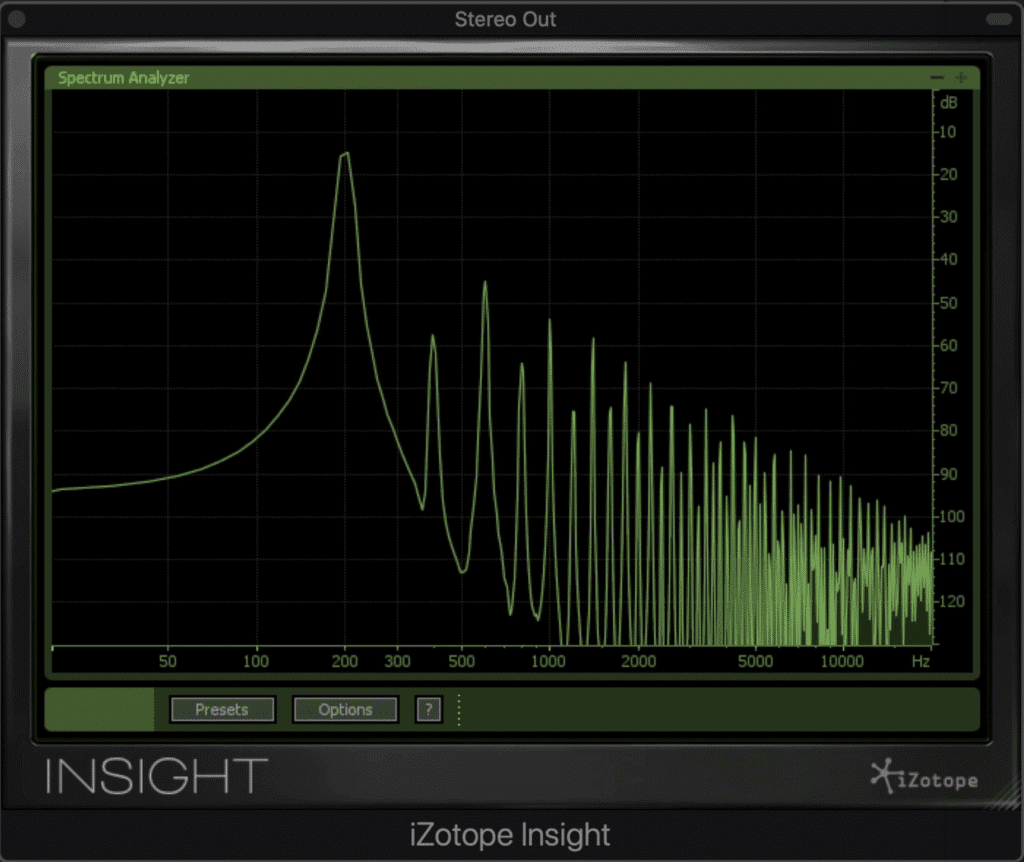Click the 500 Hz frequency axis label
Screen dimensions: 1024x862
462,662
